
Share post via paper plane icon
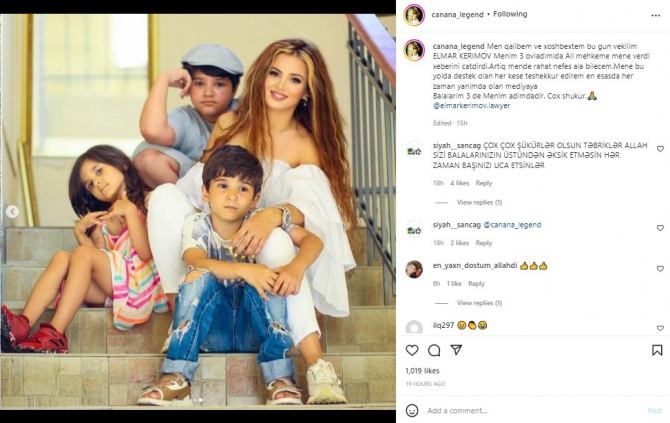(456, 350)
